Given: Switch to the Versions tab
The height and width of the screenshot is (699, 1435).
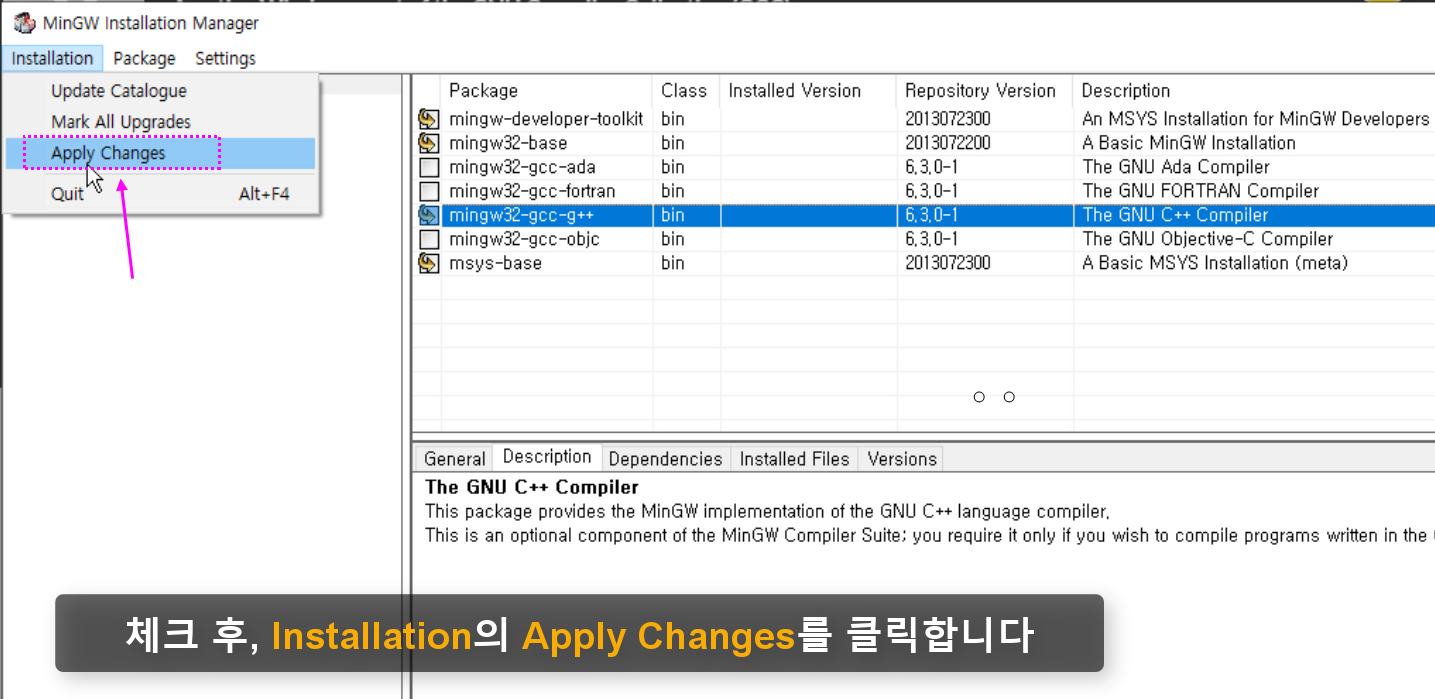Looking at the screenshot, I should [x=902, y=458].
